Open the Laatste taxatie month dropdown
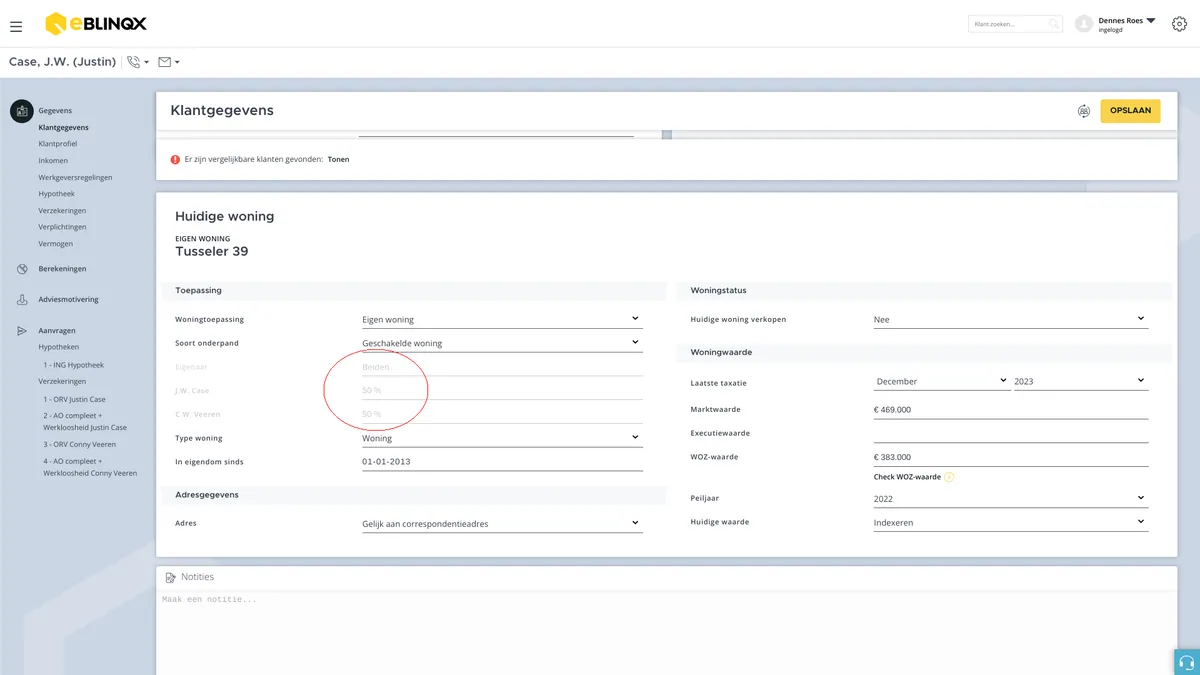This screenshot has width=1200, height=675. point(941,381)
